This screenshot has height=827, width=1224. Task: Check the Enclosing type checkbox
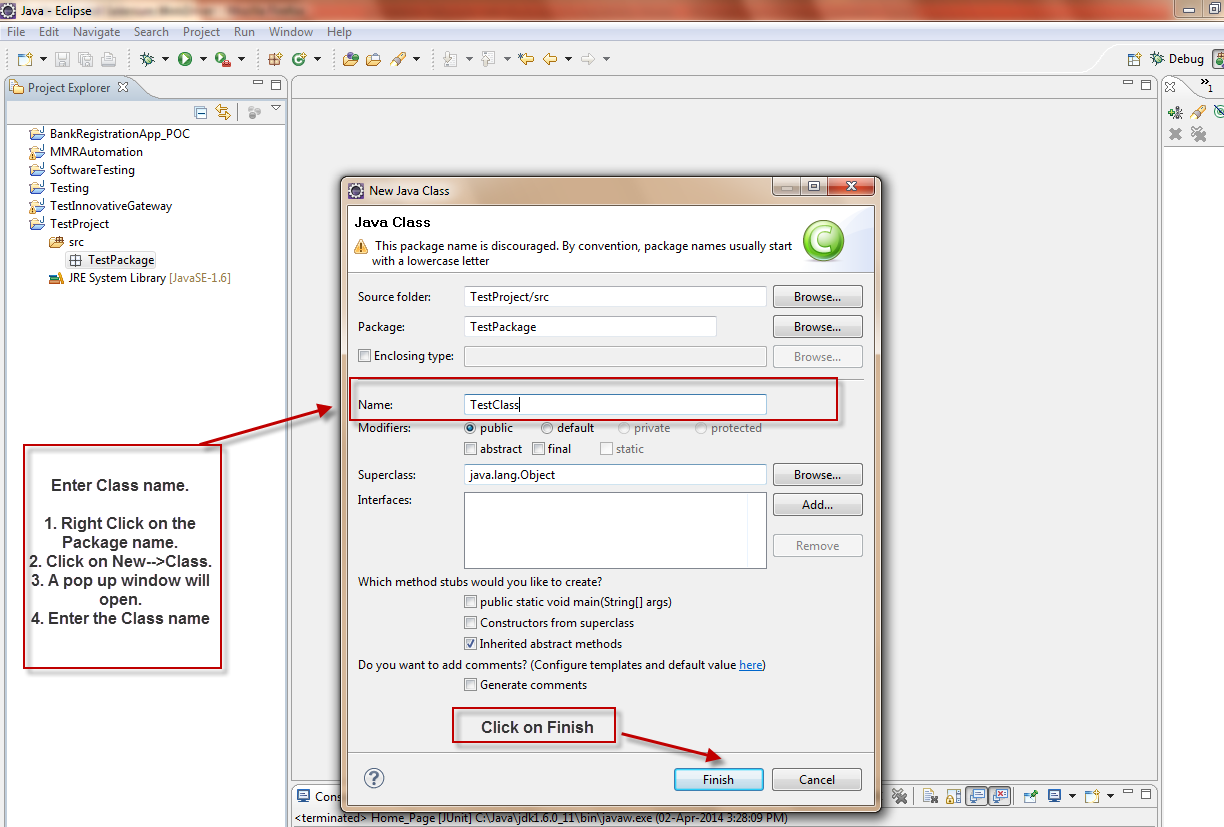tap(364, 356)
